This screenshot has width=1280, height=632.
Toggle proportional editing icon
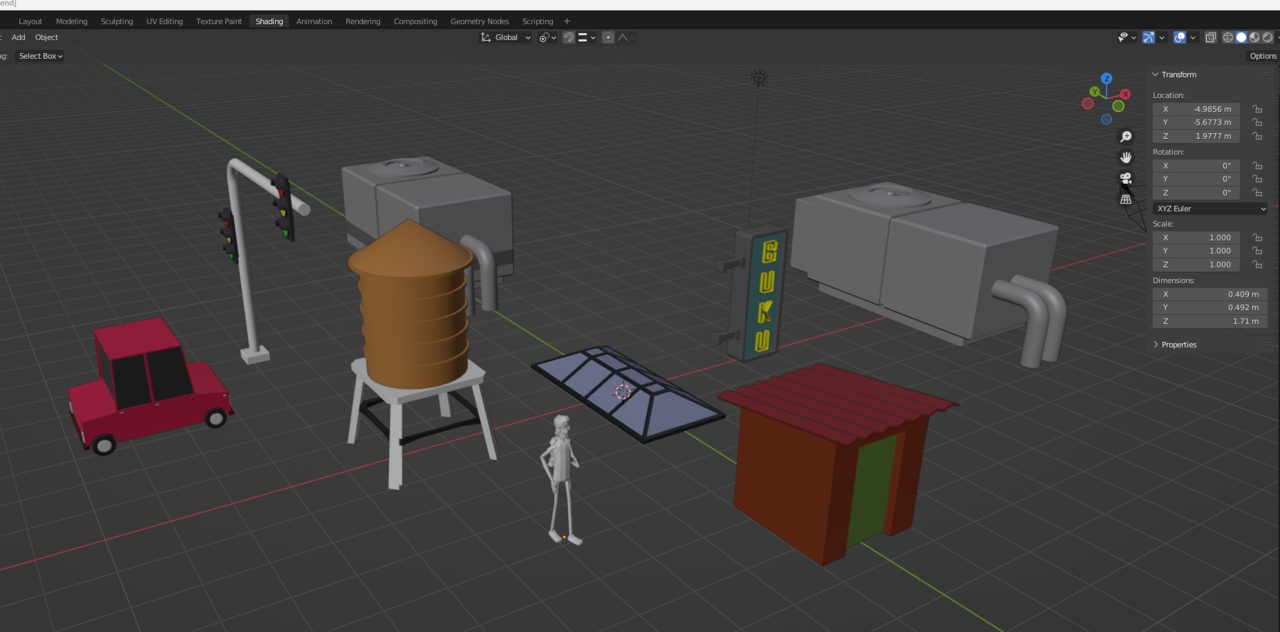[608, 37]
